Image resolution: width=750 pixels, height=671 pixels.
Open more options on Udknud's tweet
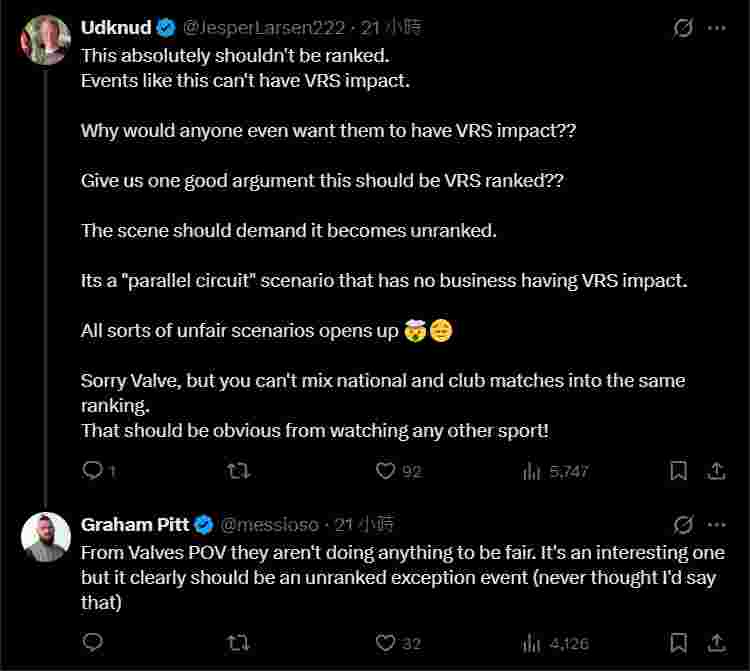pyautogui.click(x=716, y=28)
